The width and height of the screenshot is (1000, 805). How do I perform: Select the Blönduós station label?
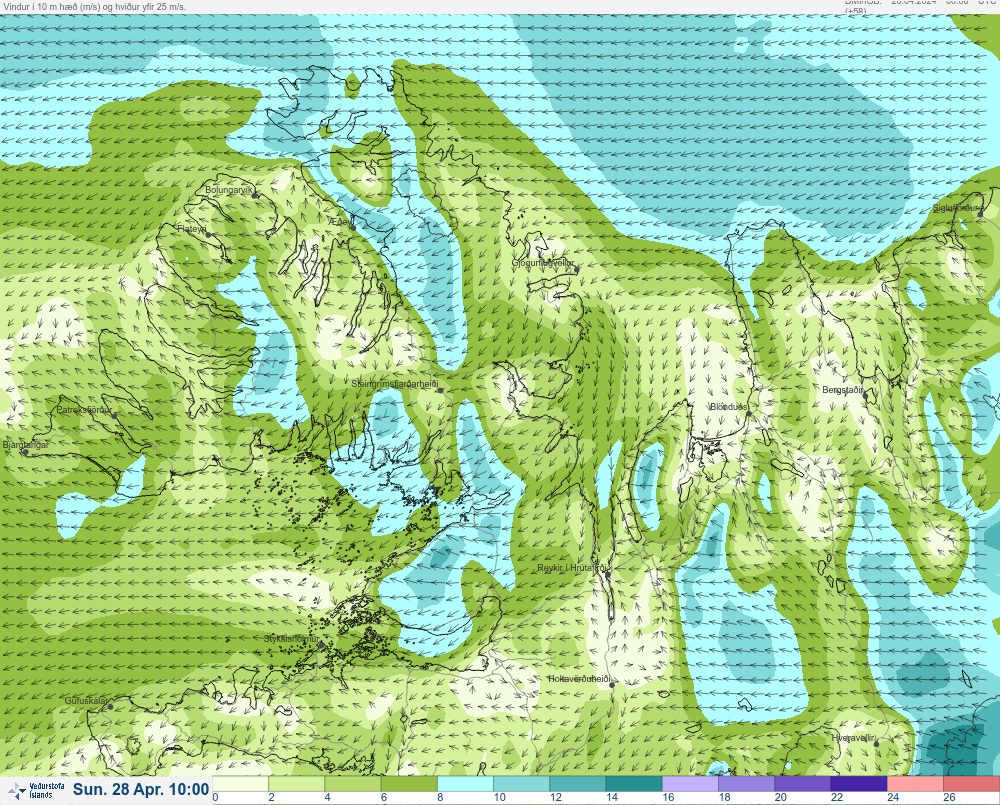(728, 407)
